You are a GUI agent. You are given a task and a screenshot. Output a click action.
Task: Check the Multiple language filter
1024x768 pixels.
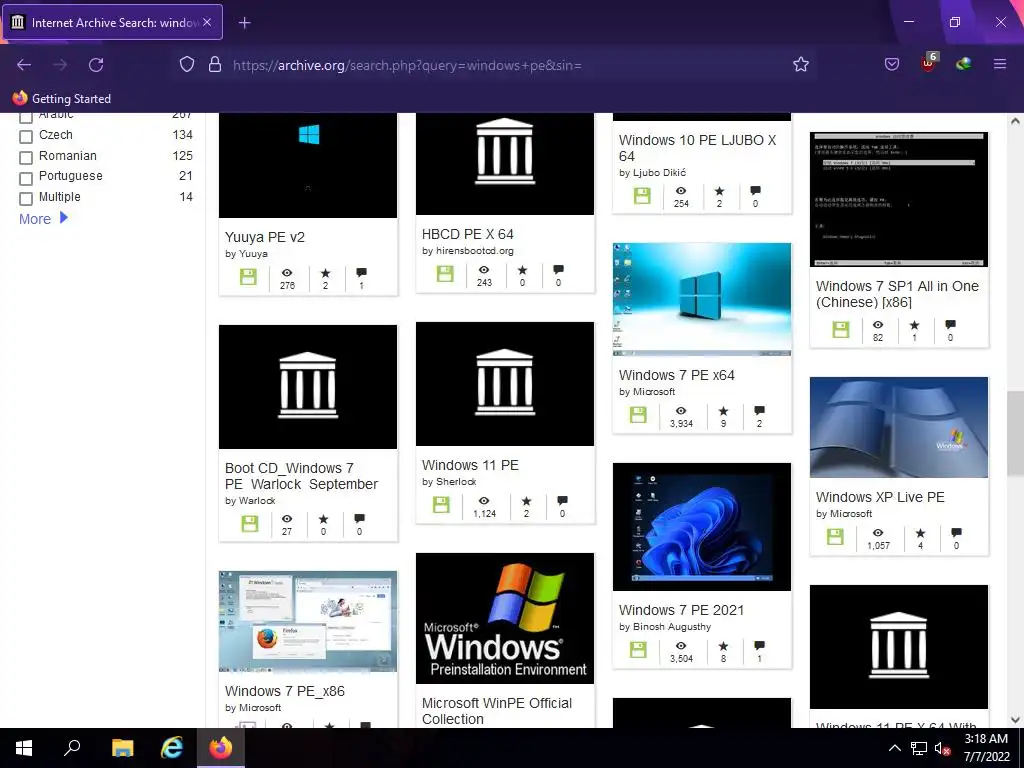[26, 199]
